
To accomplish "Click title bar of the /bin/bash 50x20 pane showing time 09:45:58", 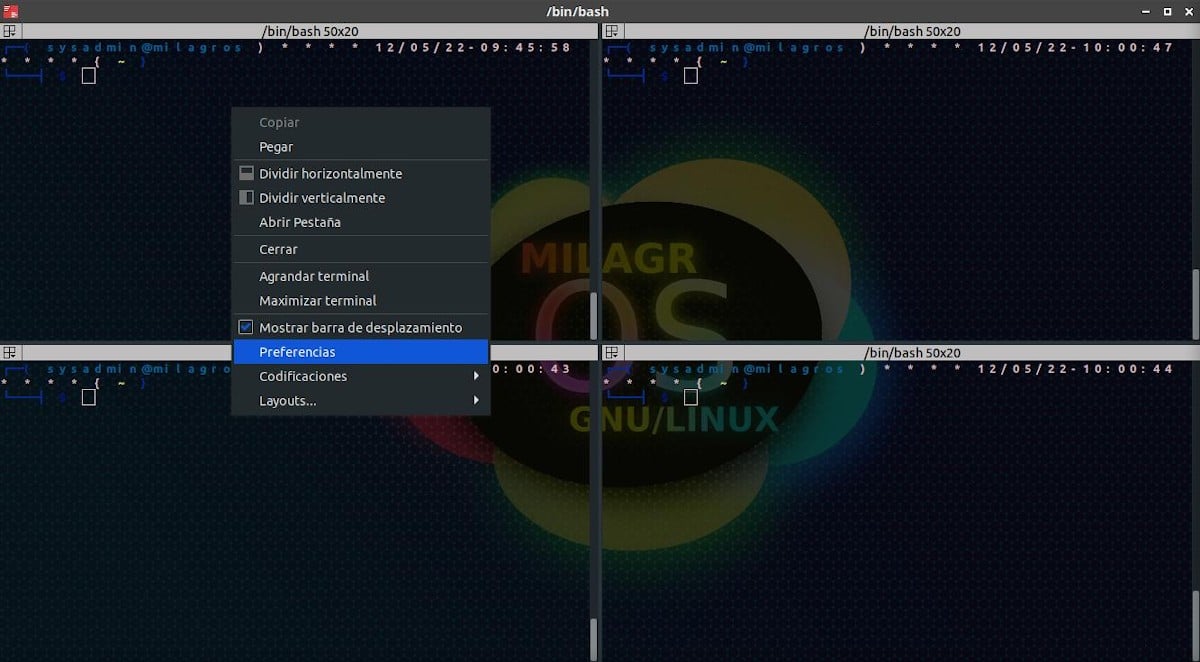I will (308, 31).
